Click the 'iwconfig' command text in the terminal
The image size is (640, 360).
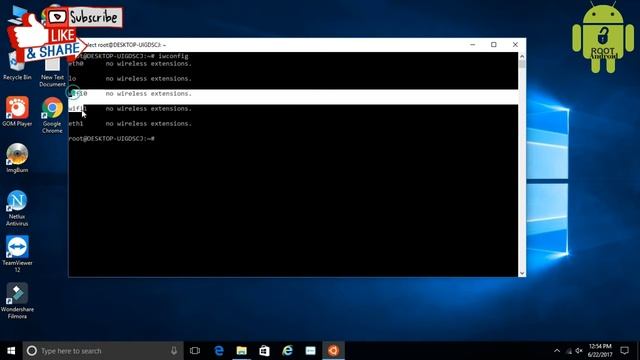coord(173,56)
